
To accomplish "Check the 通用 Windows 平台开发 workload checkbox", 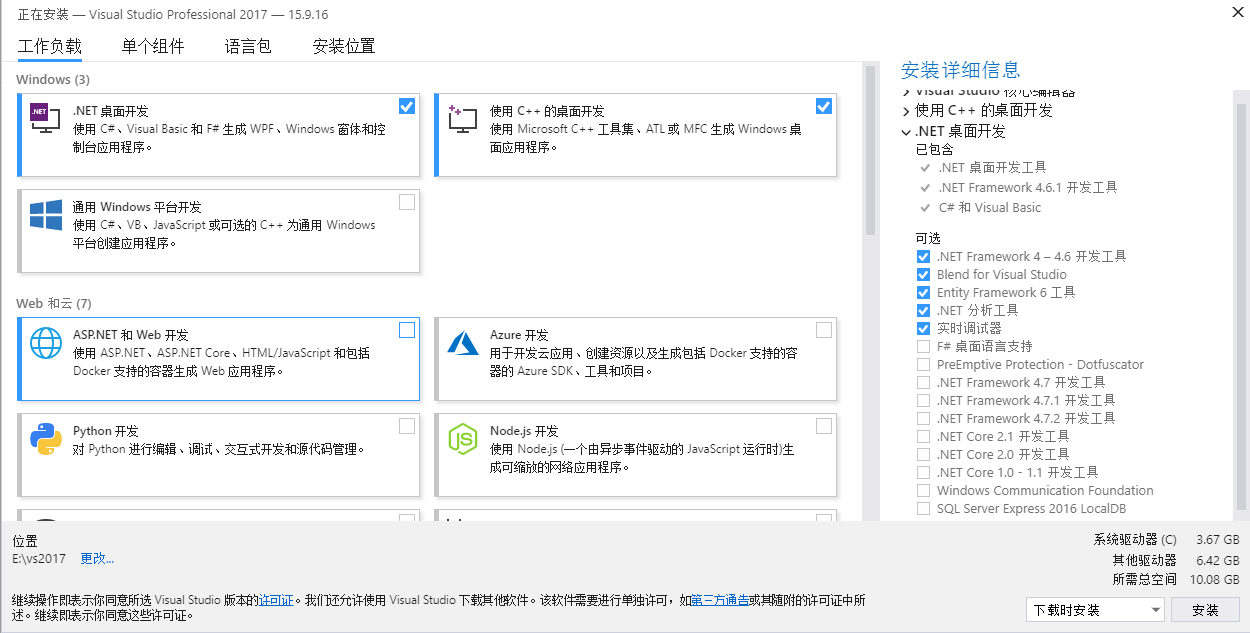I will click(x=407, y=202).
